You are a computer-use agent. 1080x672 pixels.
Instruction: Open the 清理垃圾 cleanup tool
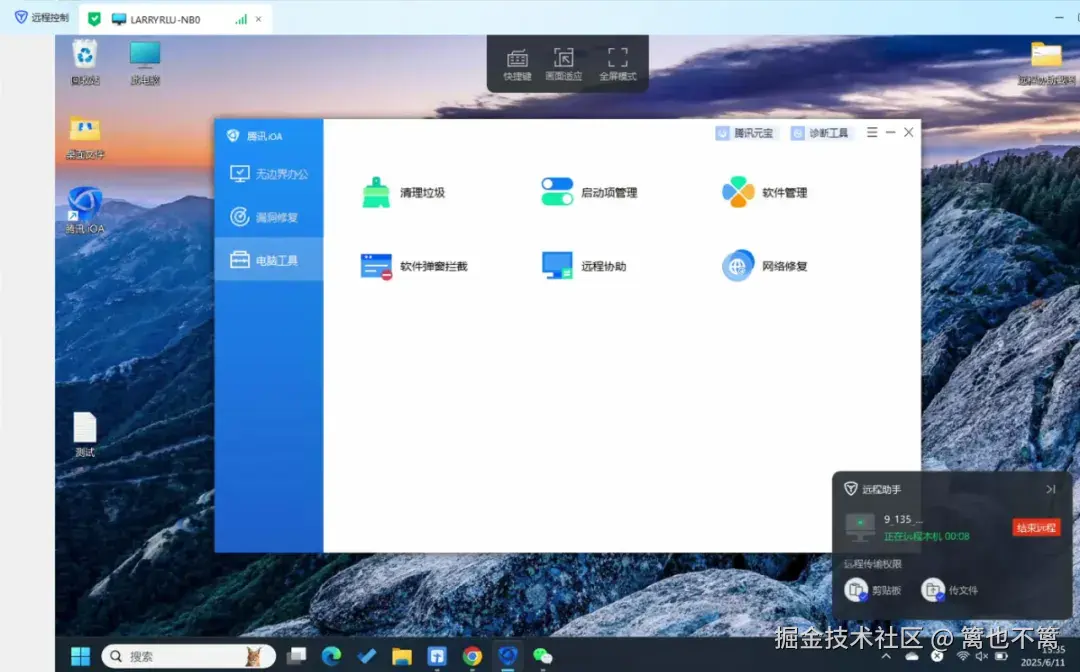click(x=400, y=191)
